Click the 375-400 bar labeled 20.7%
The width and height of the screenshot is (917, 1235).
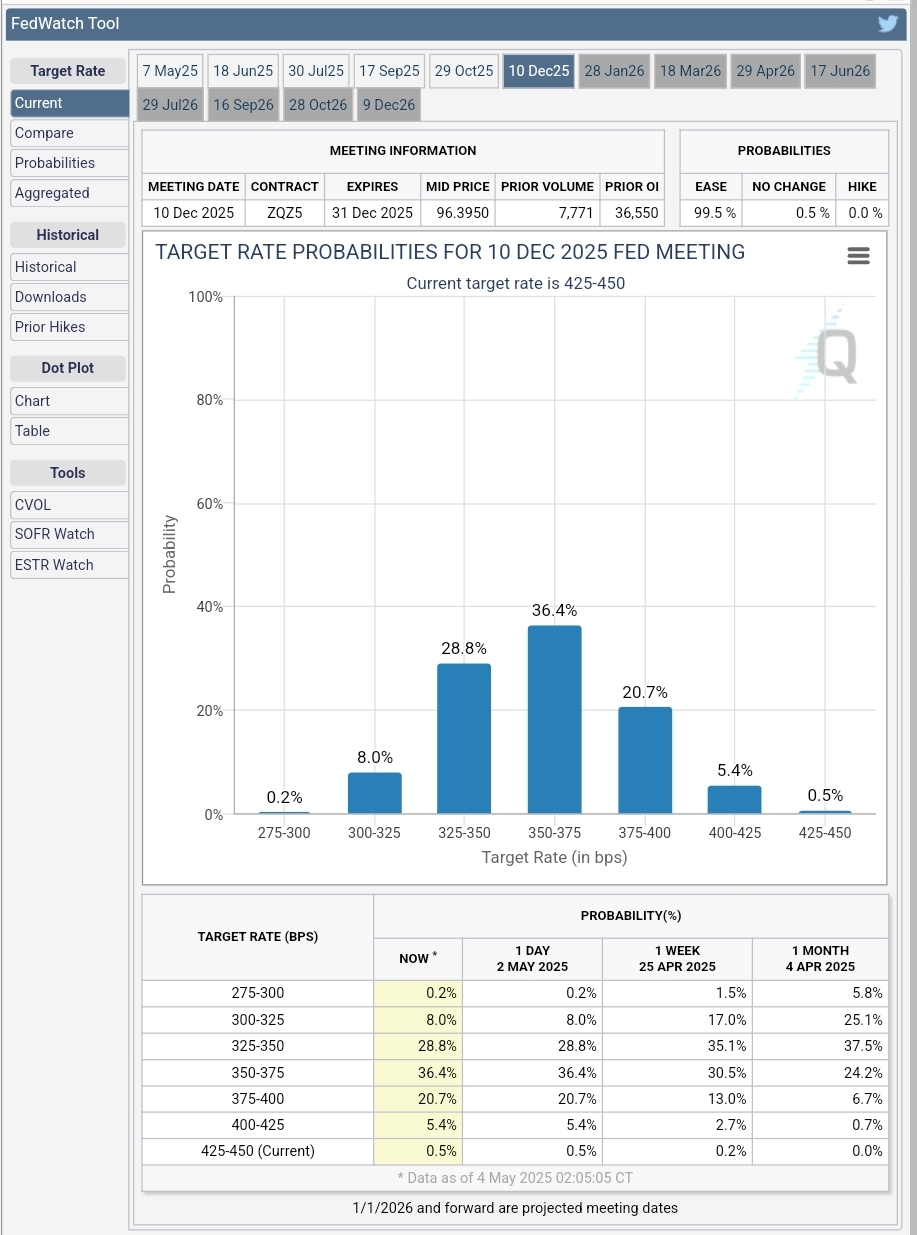(x=645, y=760)
